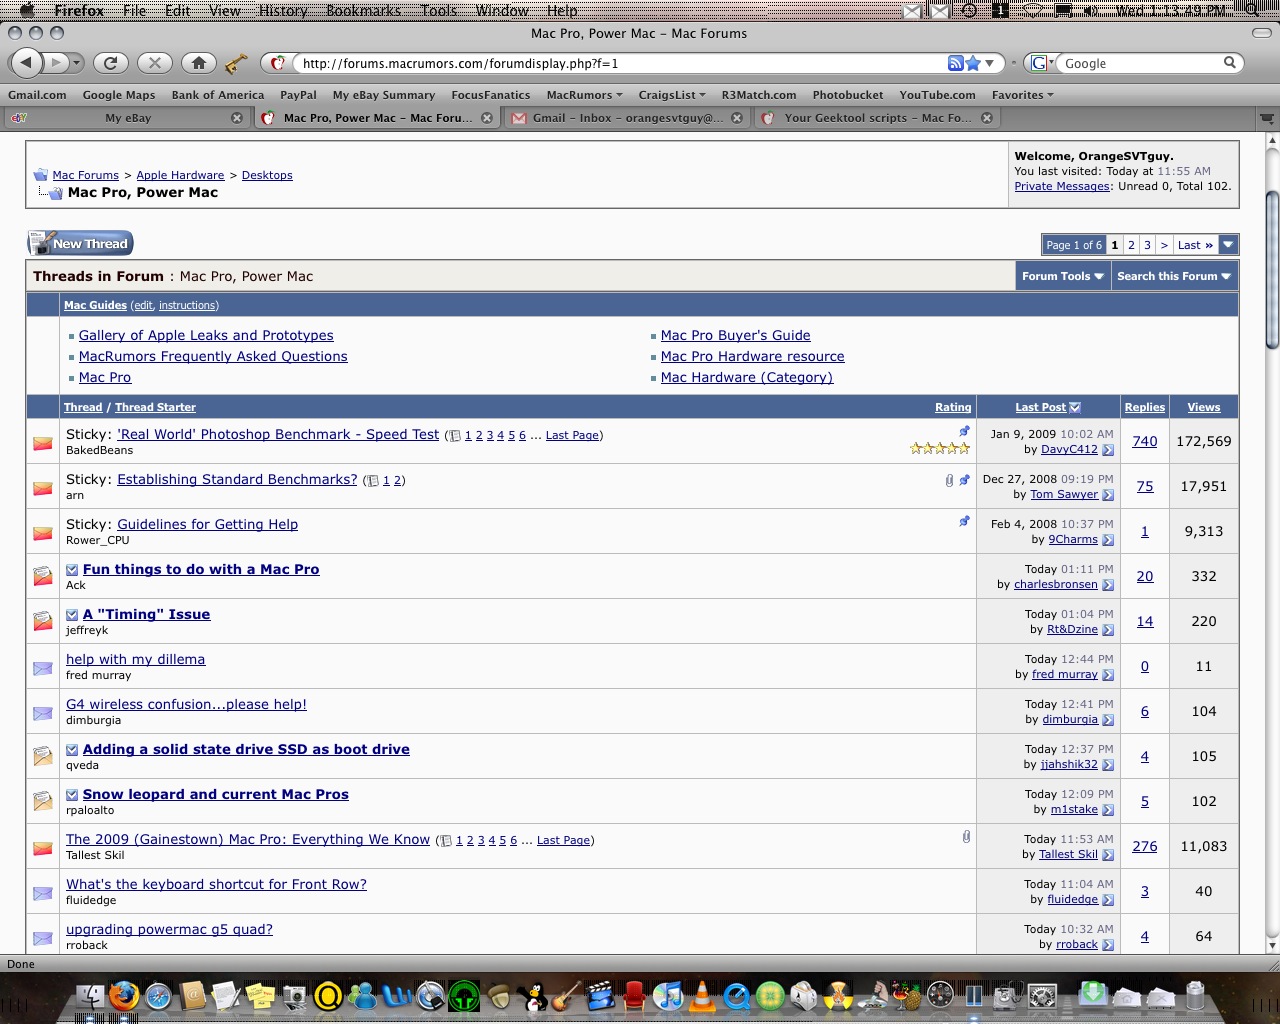Open Apple Hardware breadcrumb link
The image size is (1280, 1024).
point(180,175)
